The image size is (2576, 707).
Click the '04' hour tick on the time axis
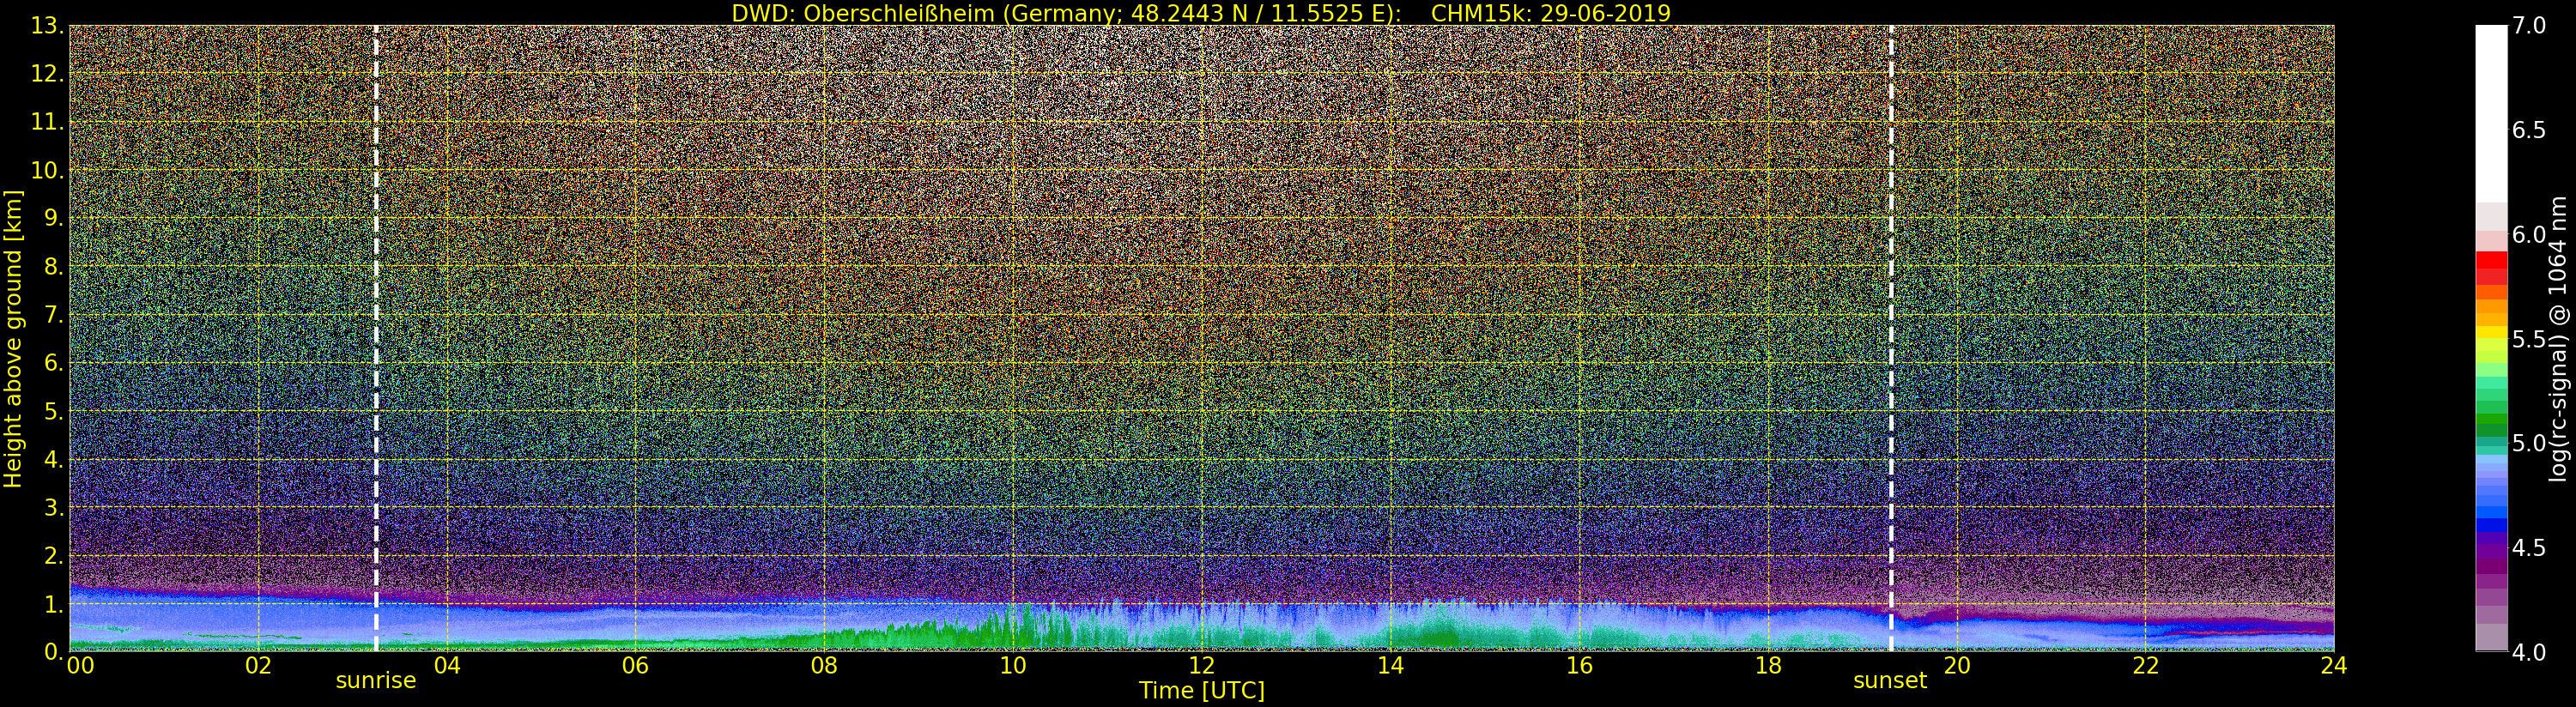447,665
